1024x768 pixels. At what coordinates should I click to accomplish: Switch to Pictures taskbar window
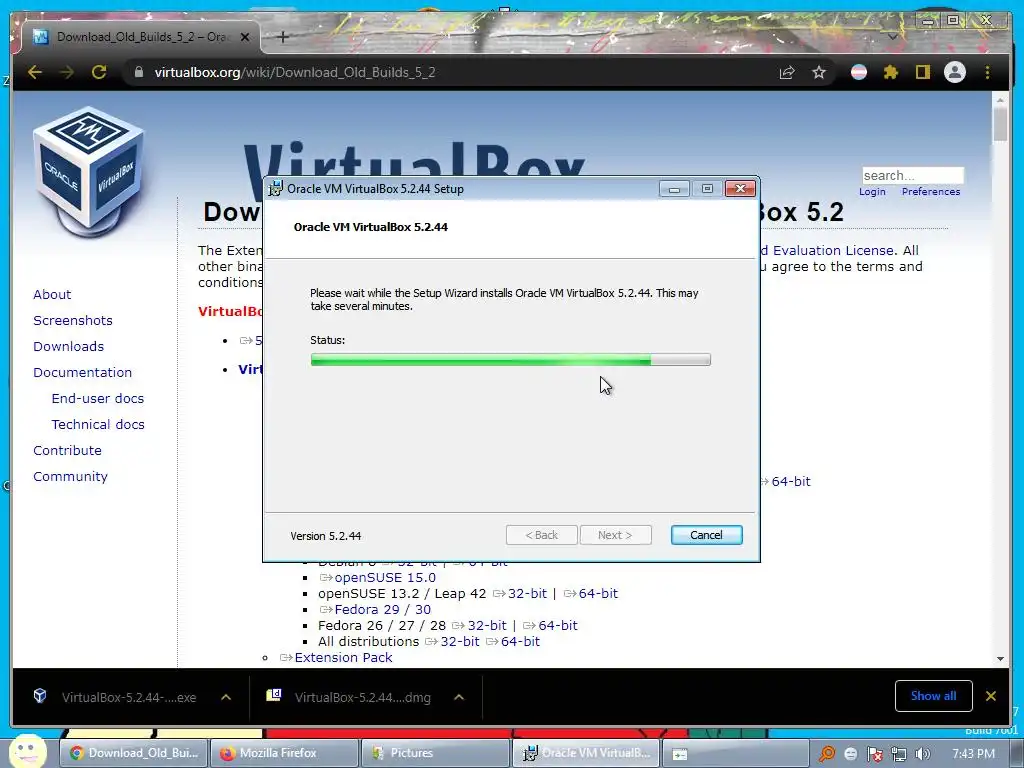(x=436, y=753)
